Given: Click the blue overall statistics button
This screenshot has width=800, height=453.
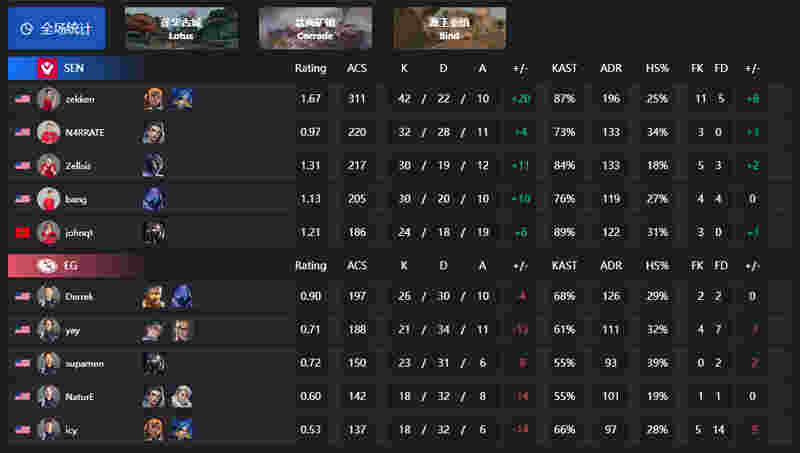Looking at the screenshot, I should click(57, 28).
